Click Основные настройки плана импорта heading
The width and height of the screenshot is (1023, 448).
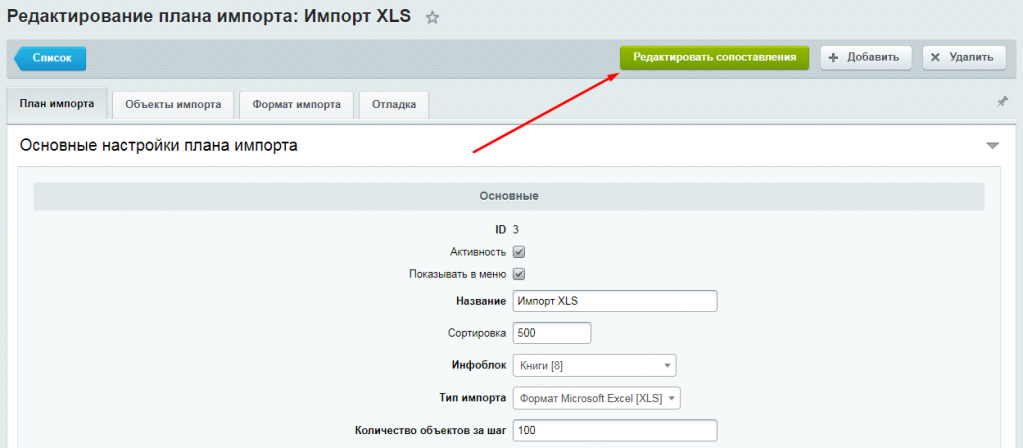click(x=159, y=145)
